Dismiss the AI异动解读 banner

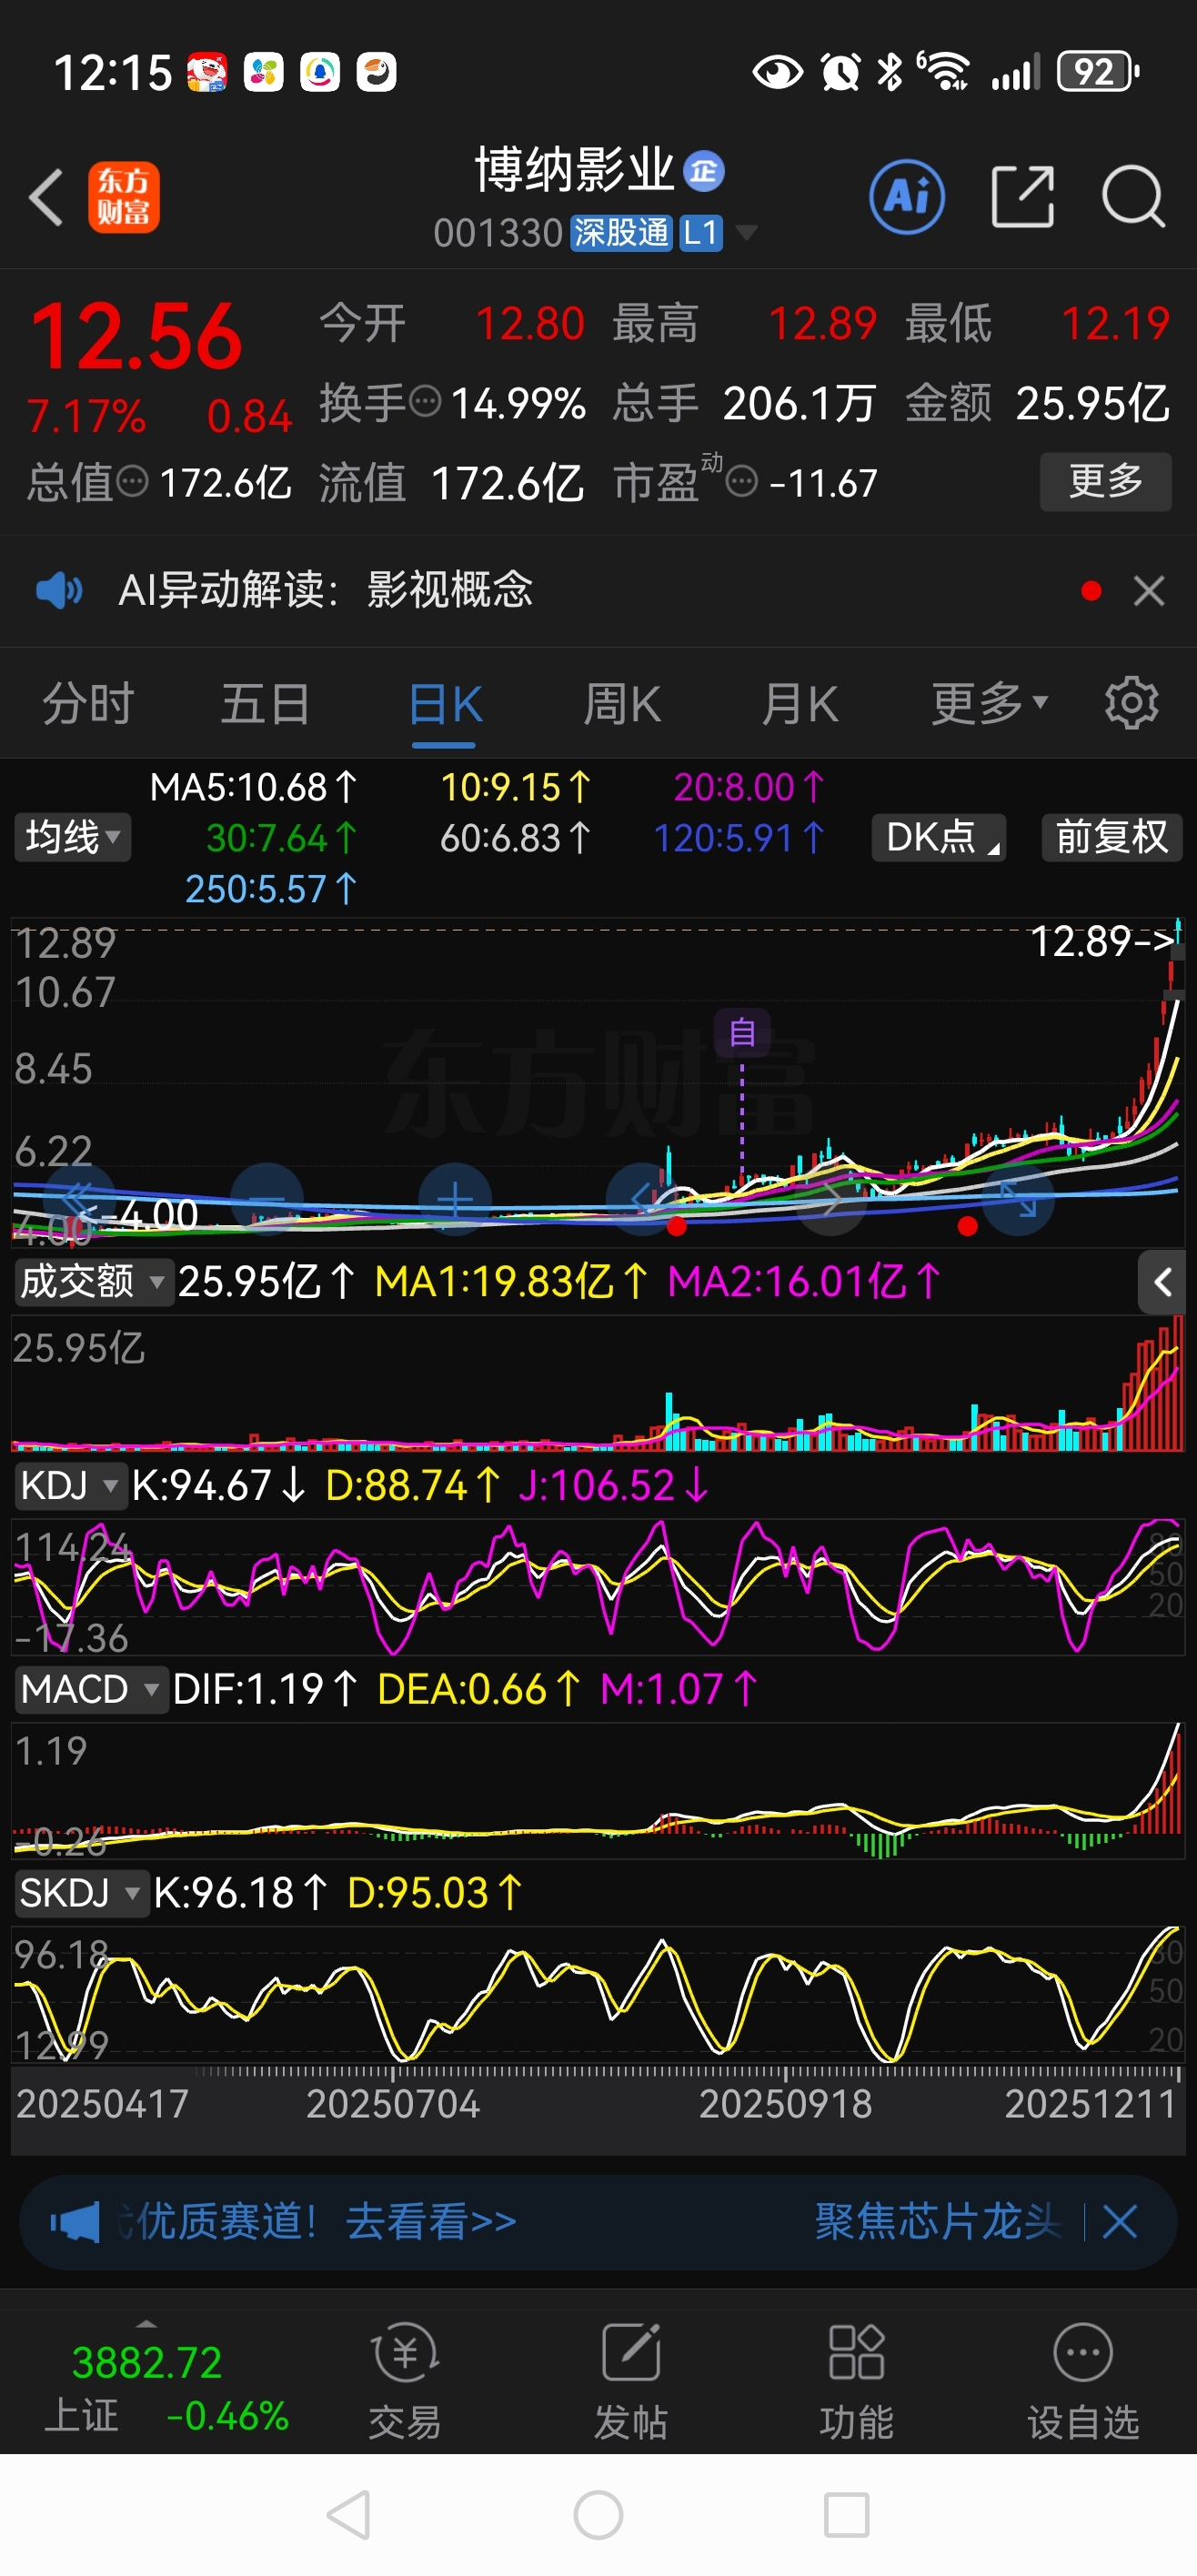[x=1149, y=590]
